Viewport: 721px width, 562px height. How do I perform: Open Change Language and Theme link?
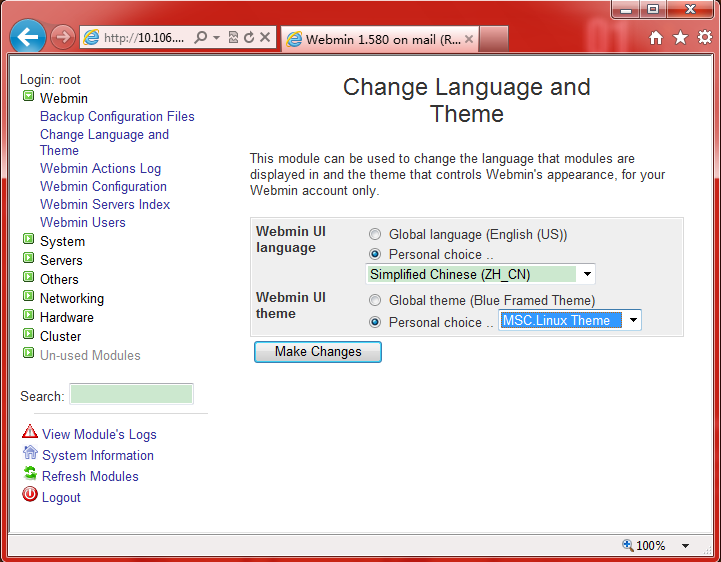tap(104, 142)
